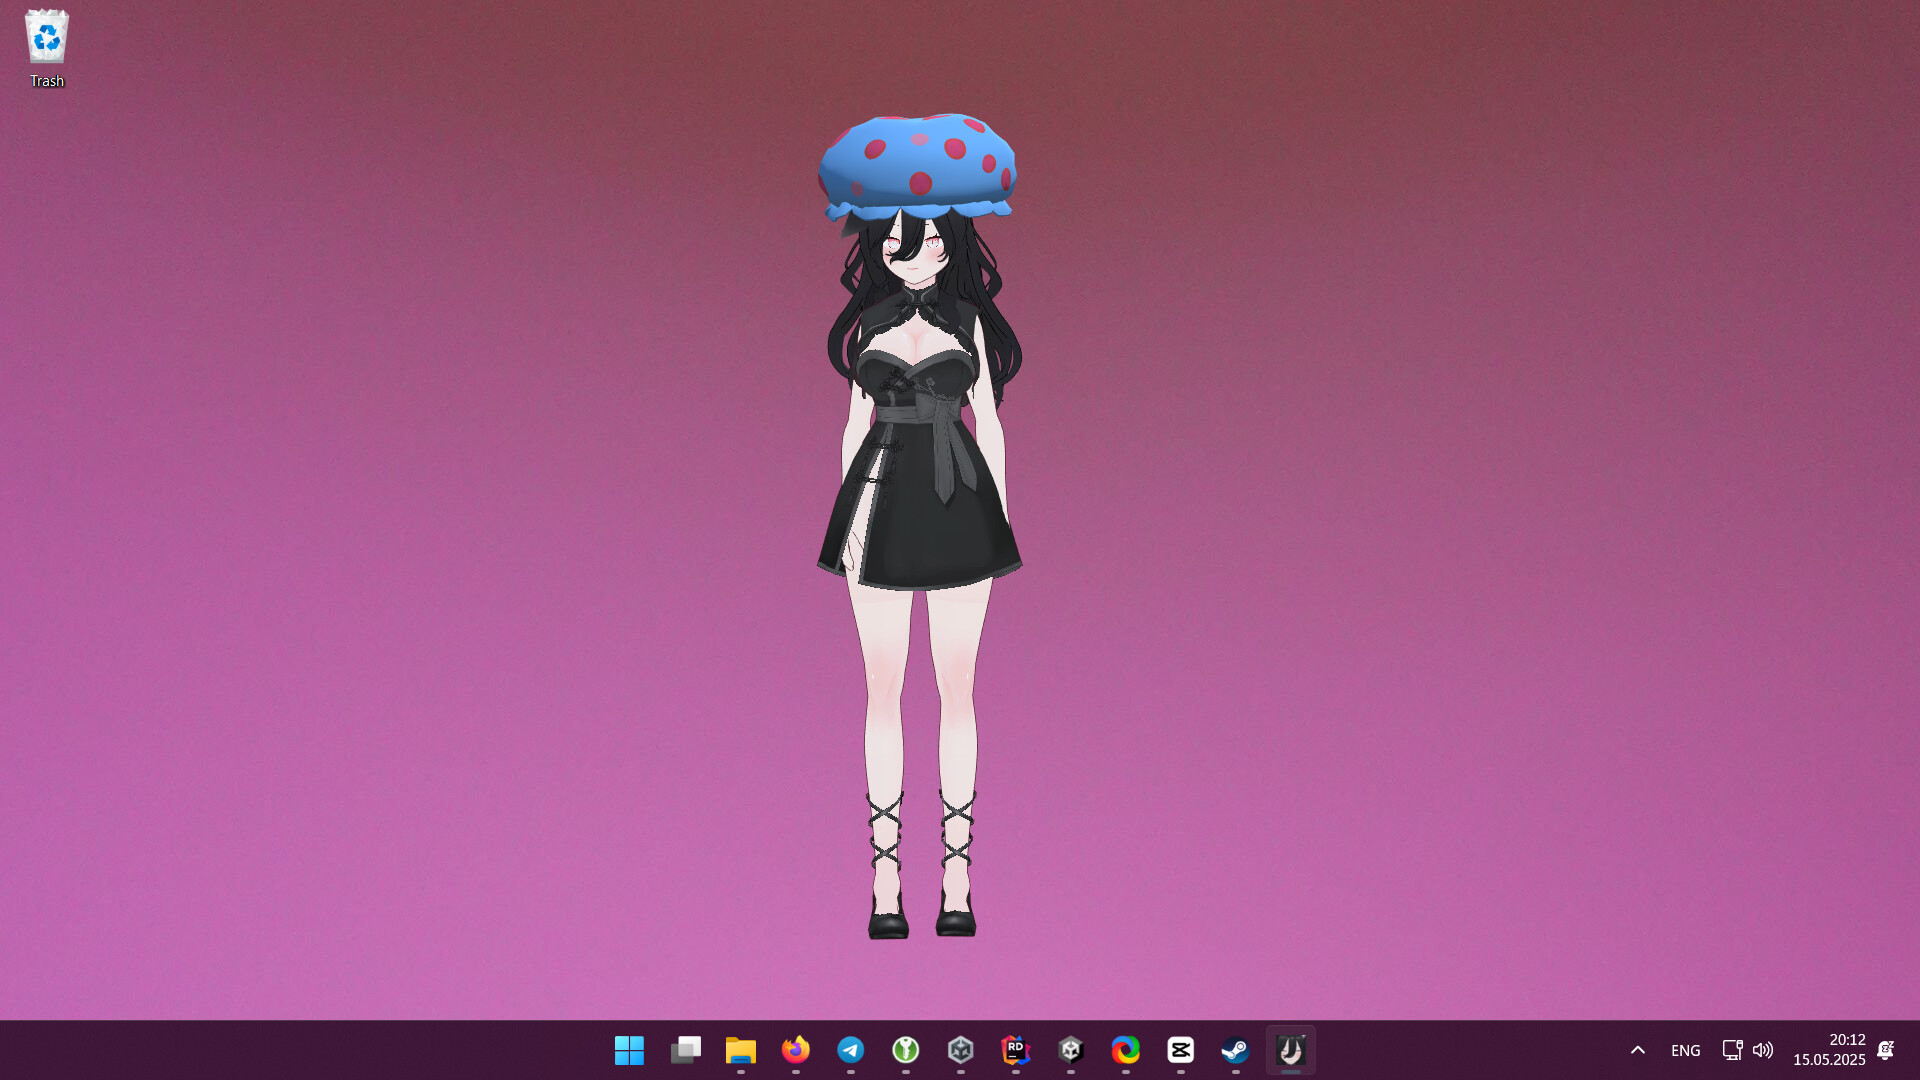This screenshot has height=1080, width=1920.
Task: Launch Telegram messenger
Action: click(x=852, y=1050)
